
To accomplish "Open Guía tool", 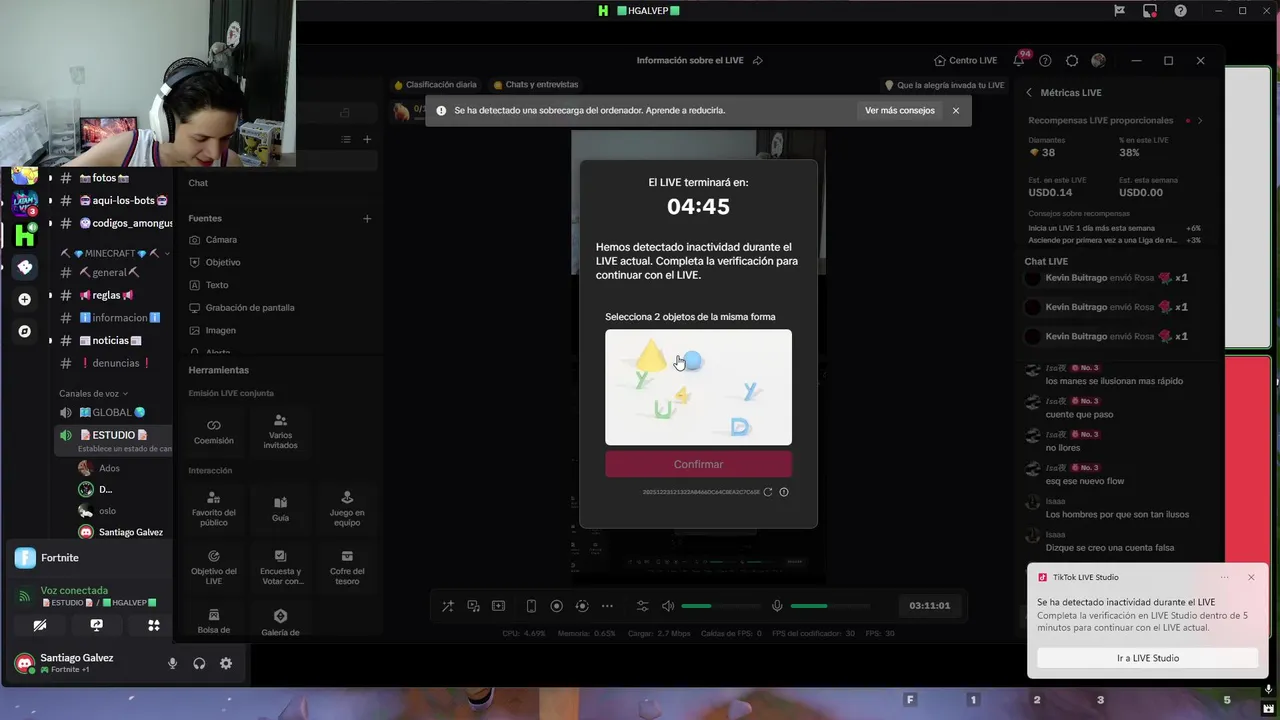I will pos(280,508).
